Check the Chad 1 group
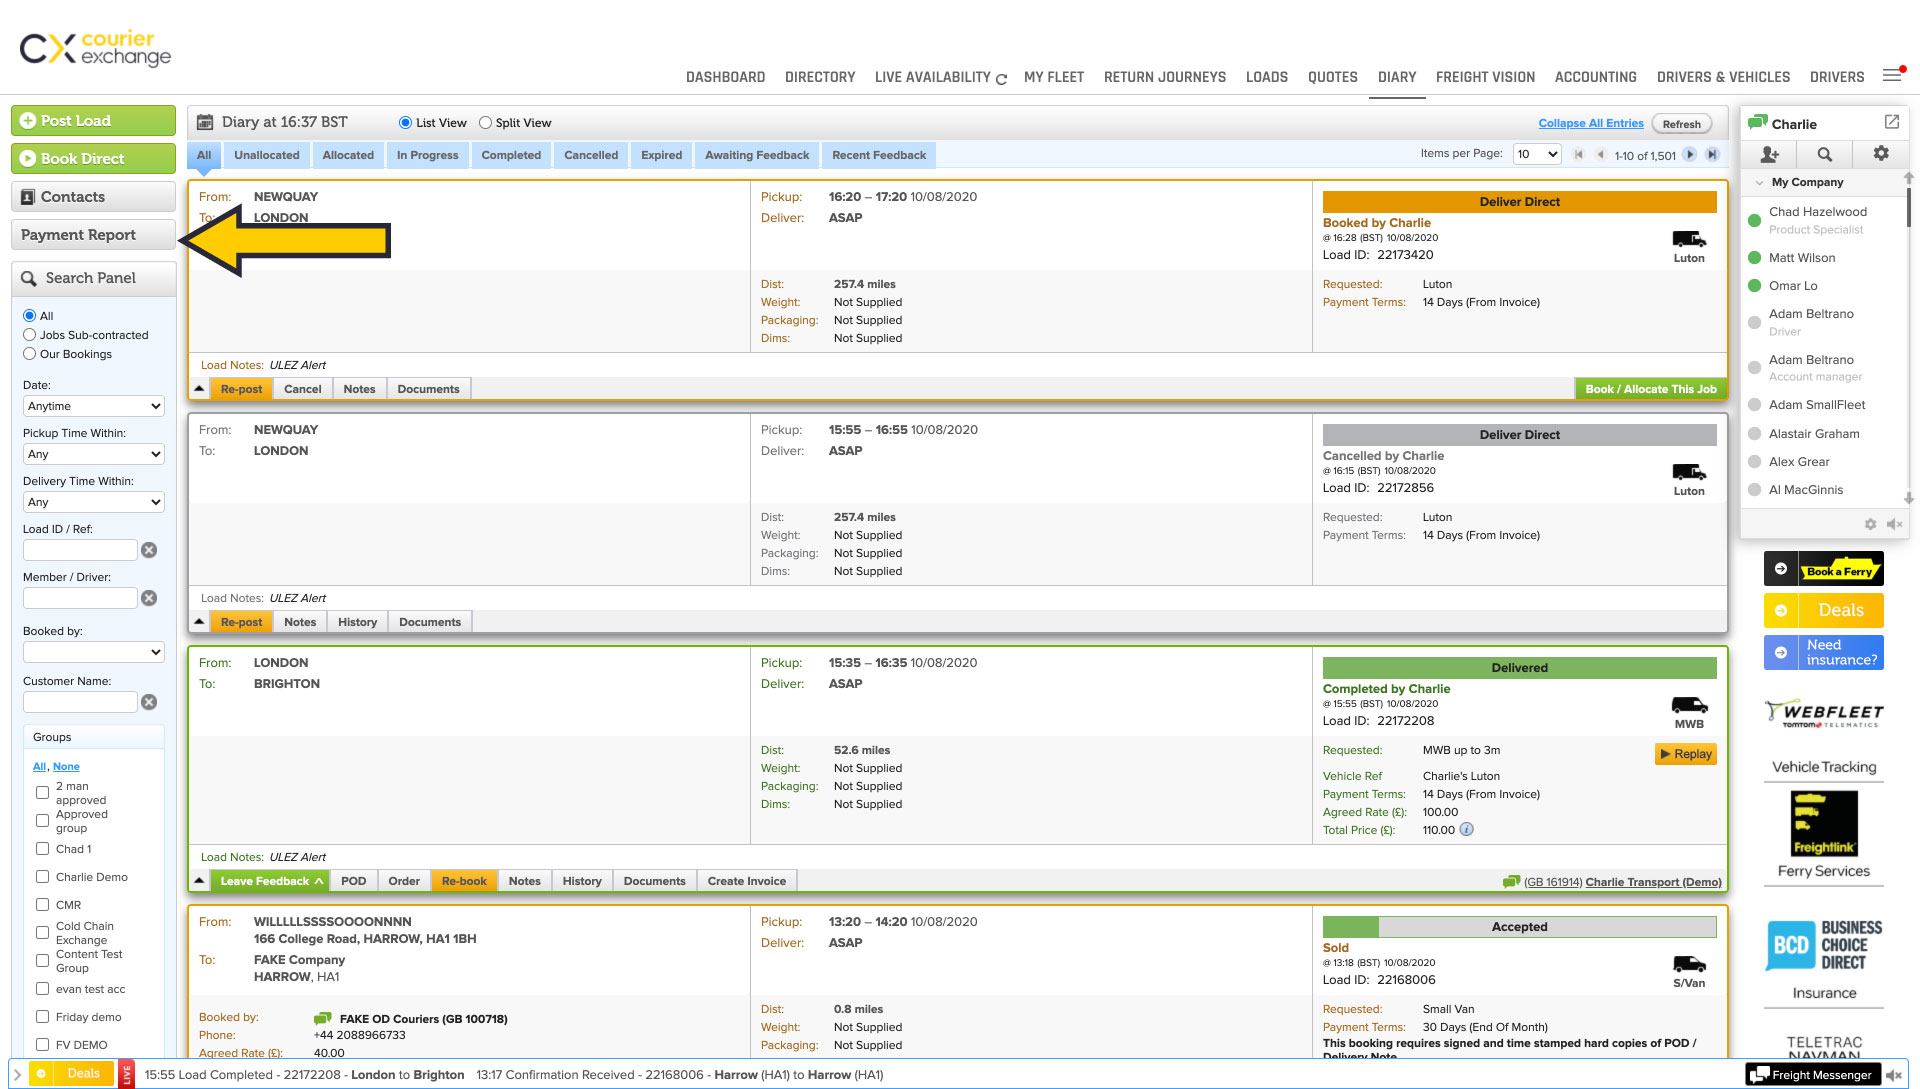 pyautogui.click(x=42, y=848)
